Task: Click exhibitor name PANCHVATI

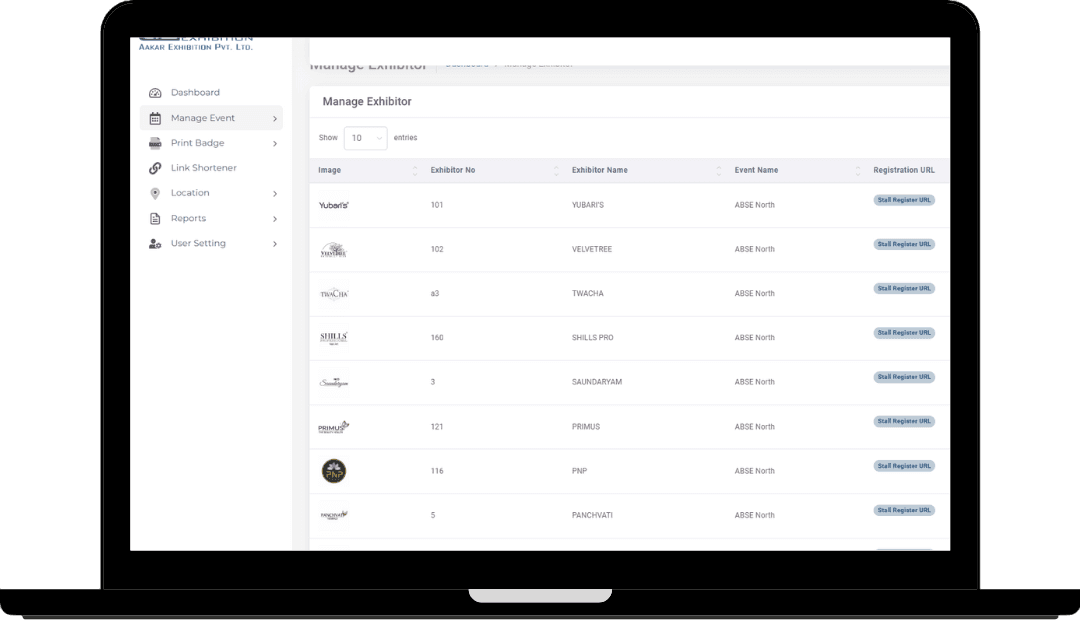Action: click(x=592, y=515)
